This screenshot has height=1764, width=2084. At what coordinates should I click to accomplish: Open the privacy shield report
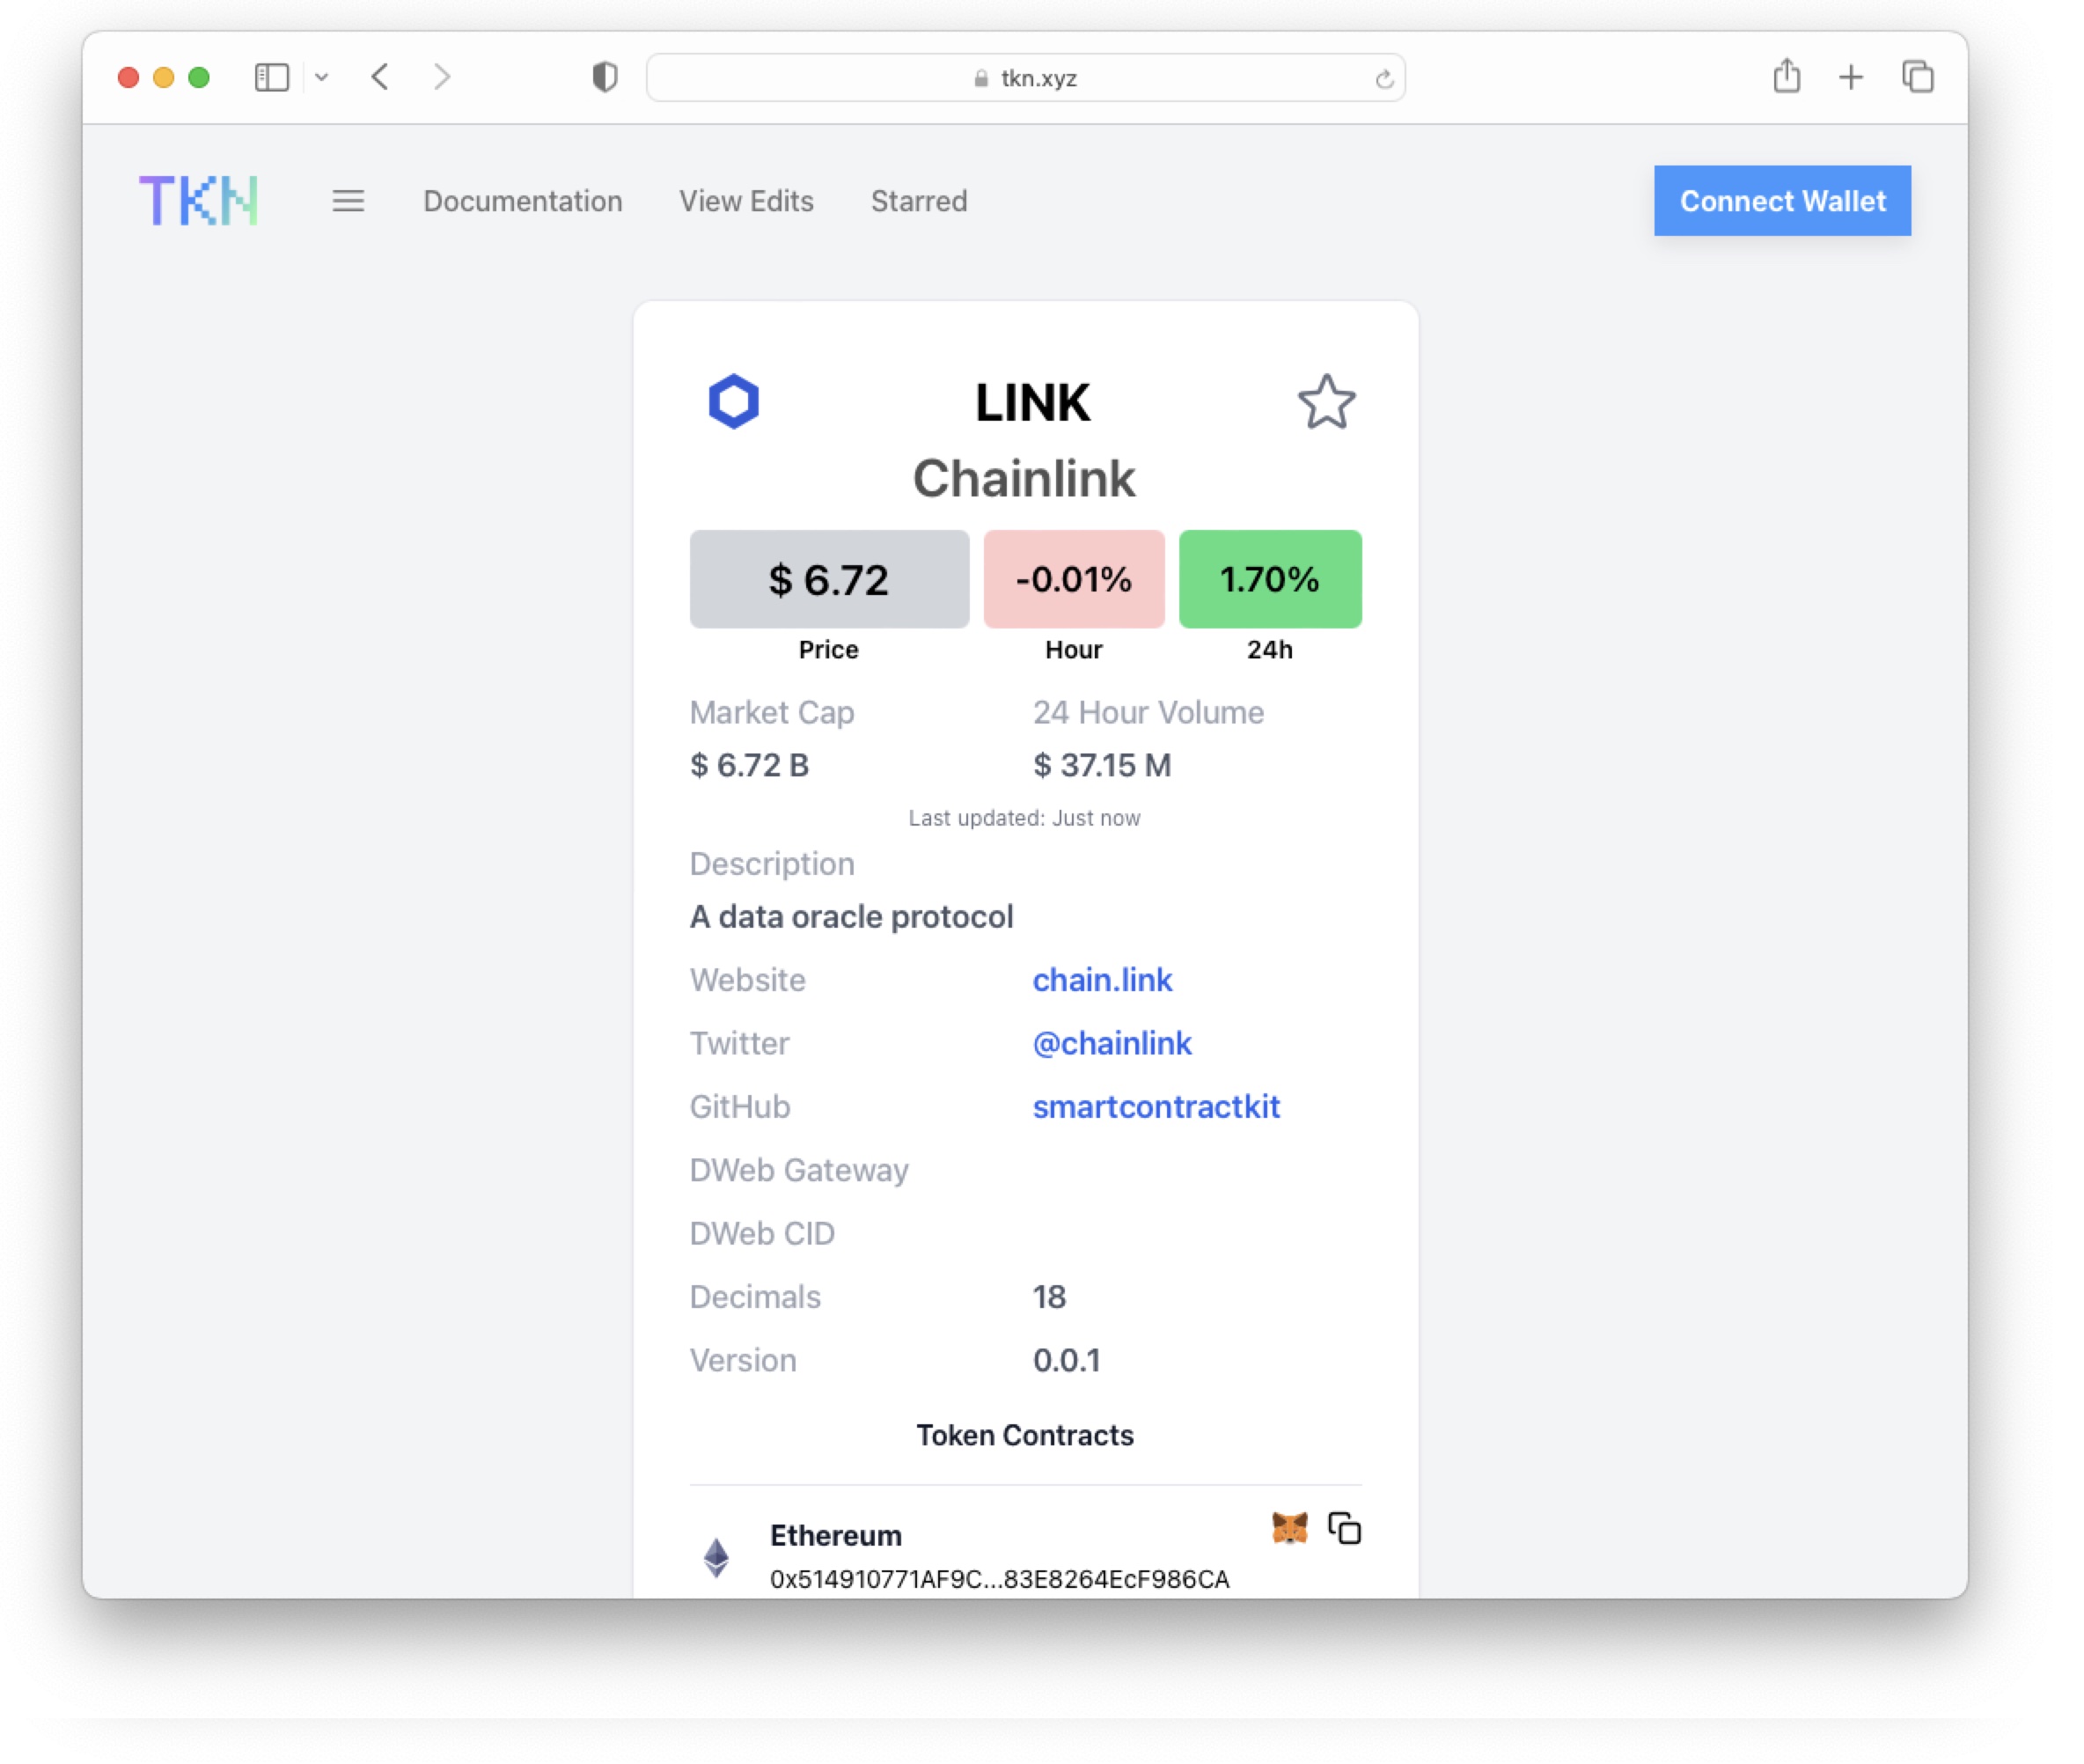coord(604,77)
